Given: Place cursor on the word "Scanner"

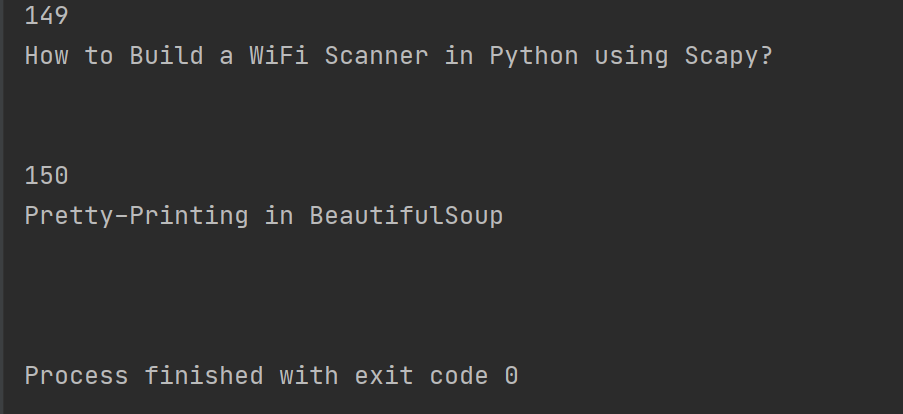Looking at the screenshot, I should tap(376, 56).
